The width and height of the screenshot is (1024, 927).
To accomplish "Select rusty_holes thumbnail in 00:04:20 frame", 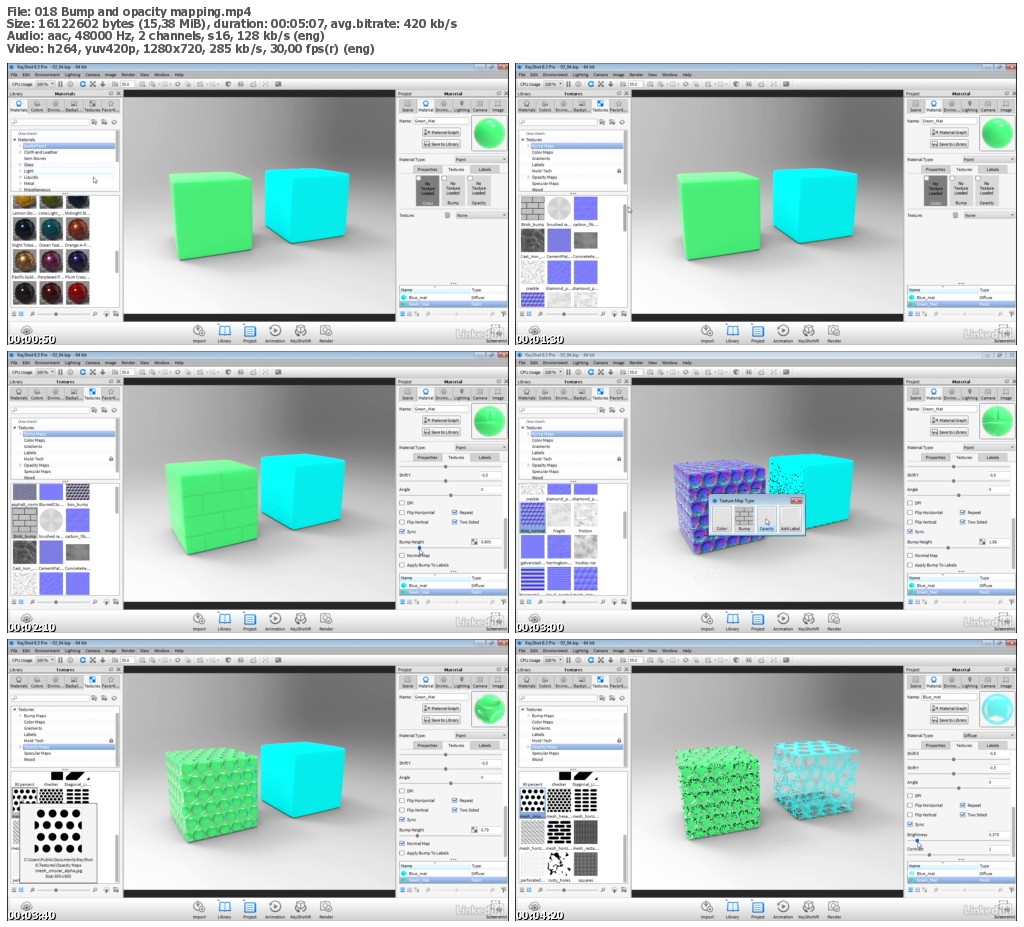I will coord(558,864).
